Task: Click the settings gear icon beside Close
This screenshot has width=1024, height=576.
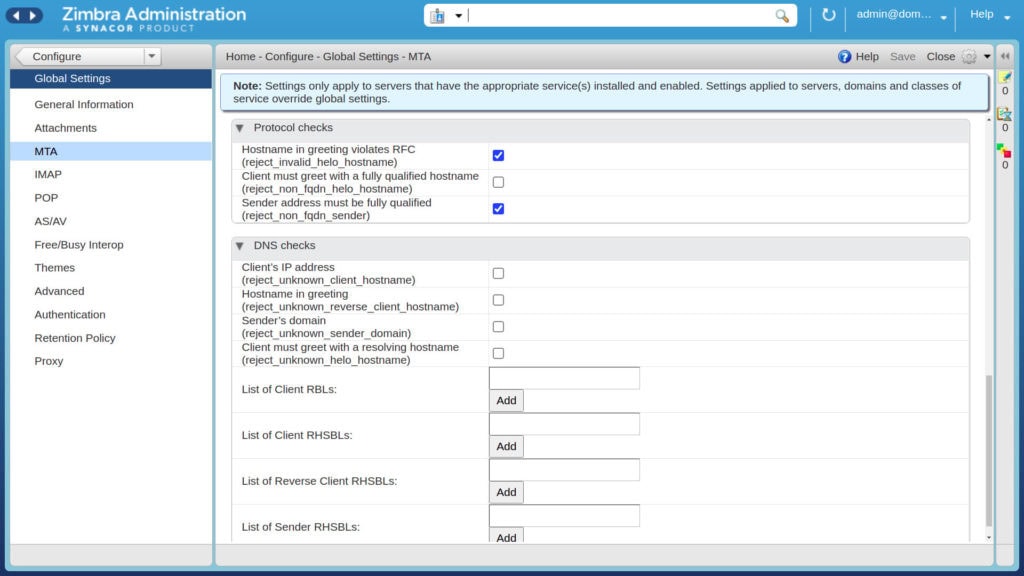Action: coord(969,57)
